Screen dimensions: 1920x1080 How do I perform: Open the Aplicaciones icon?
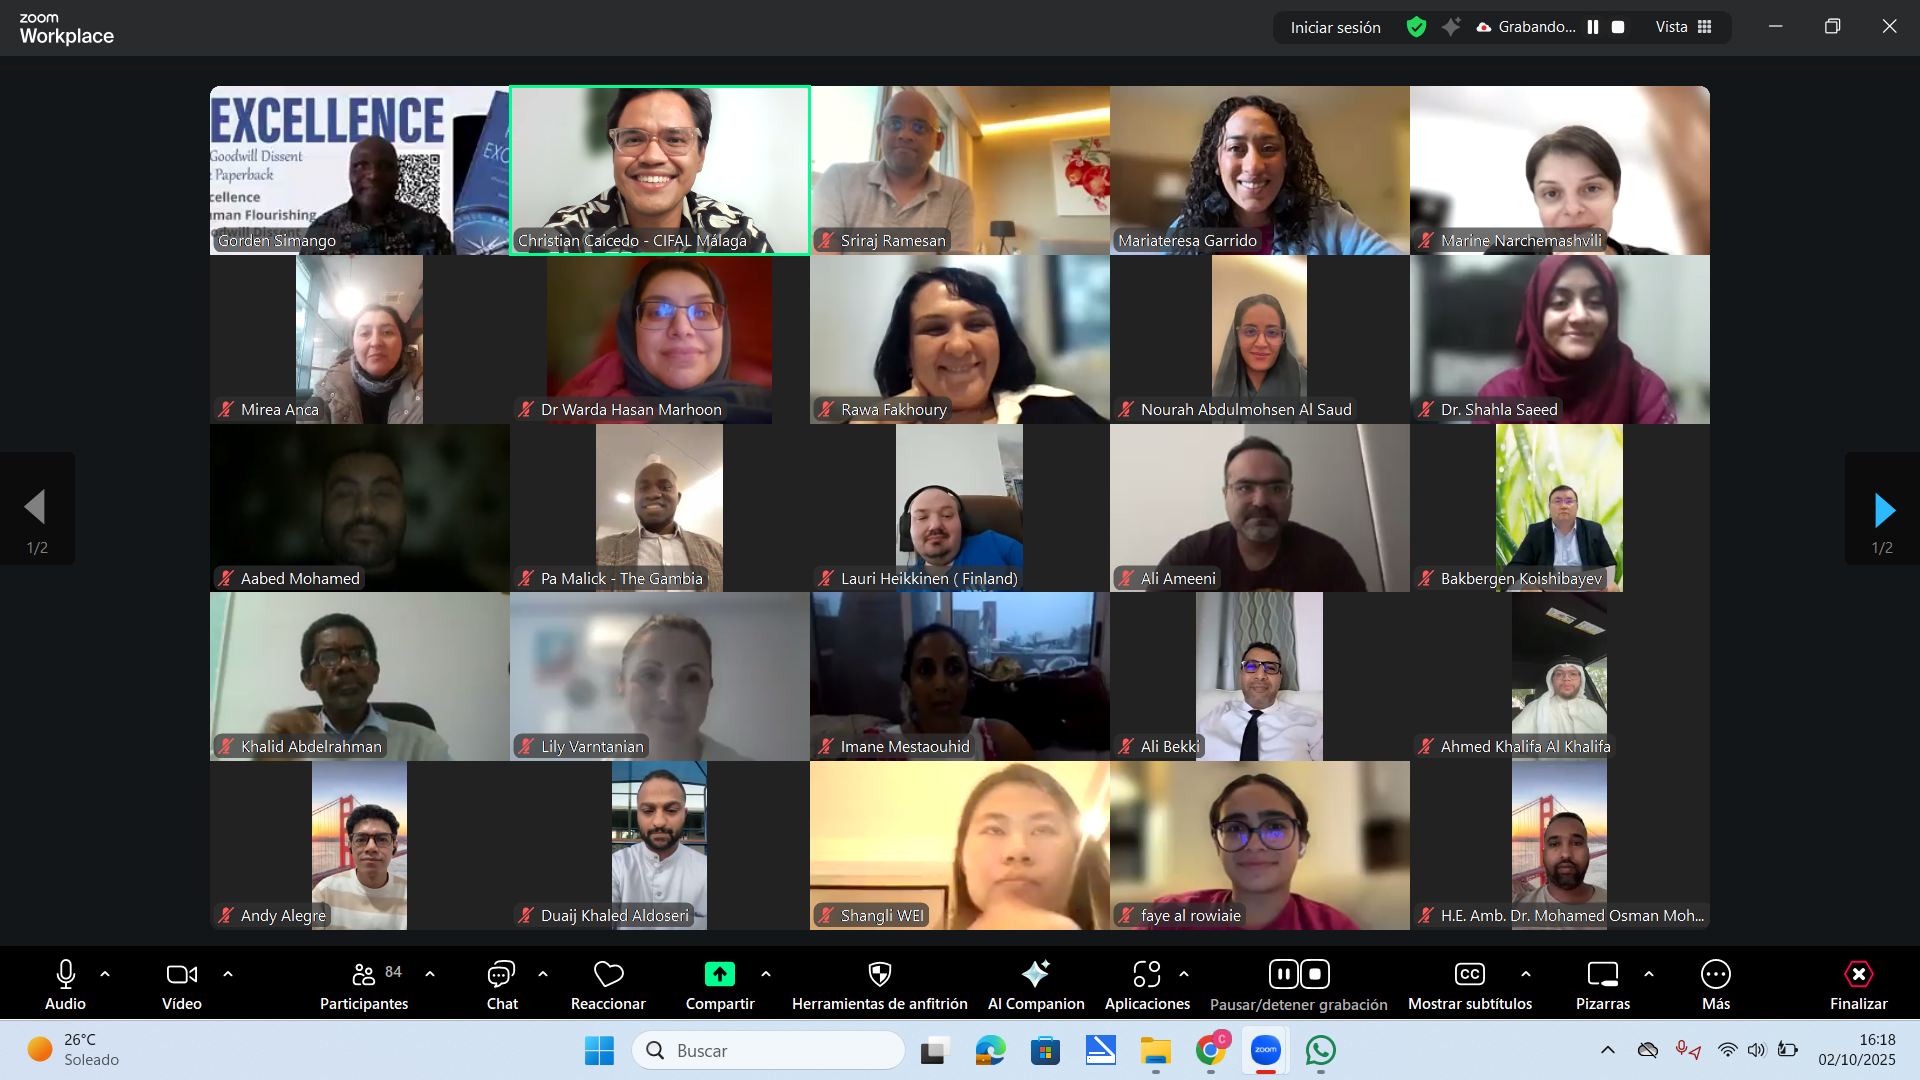pyautogui.click(x=1146, y=974)
